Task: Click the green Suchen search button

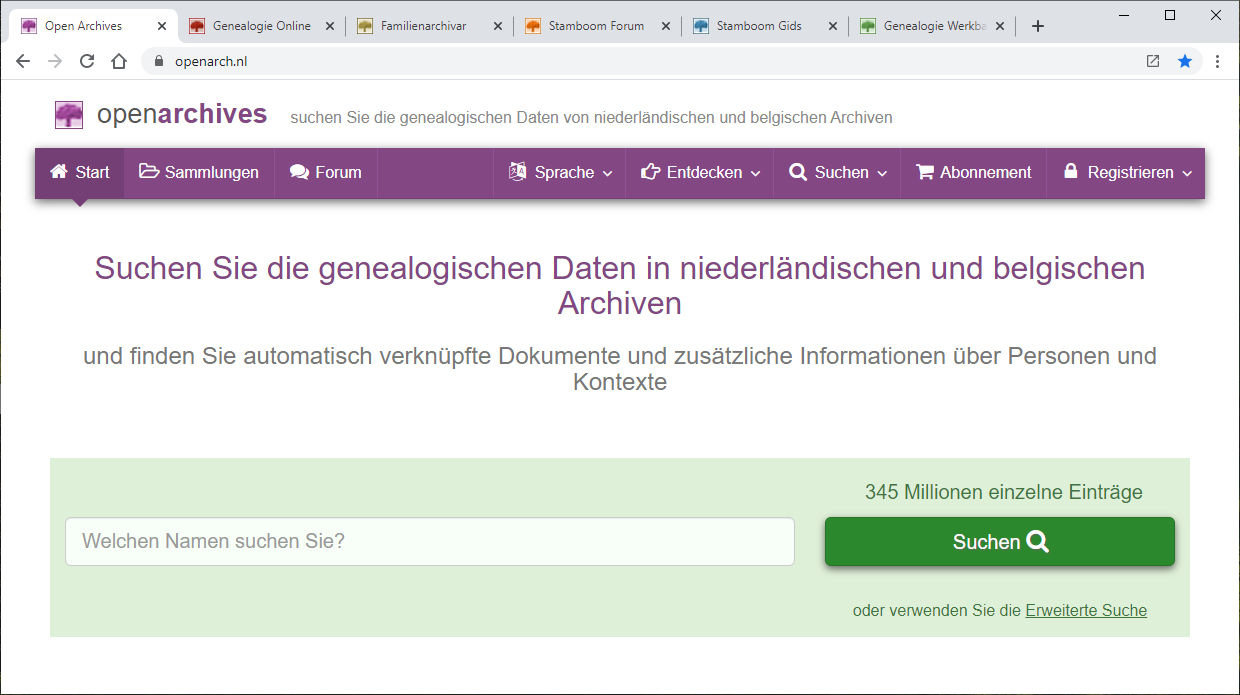Action: (x=1000, y=541)
